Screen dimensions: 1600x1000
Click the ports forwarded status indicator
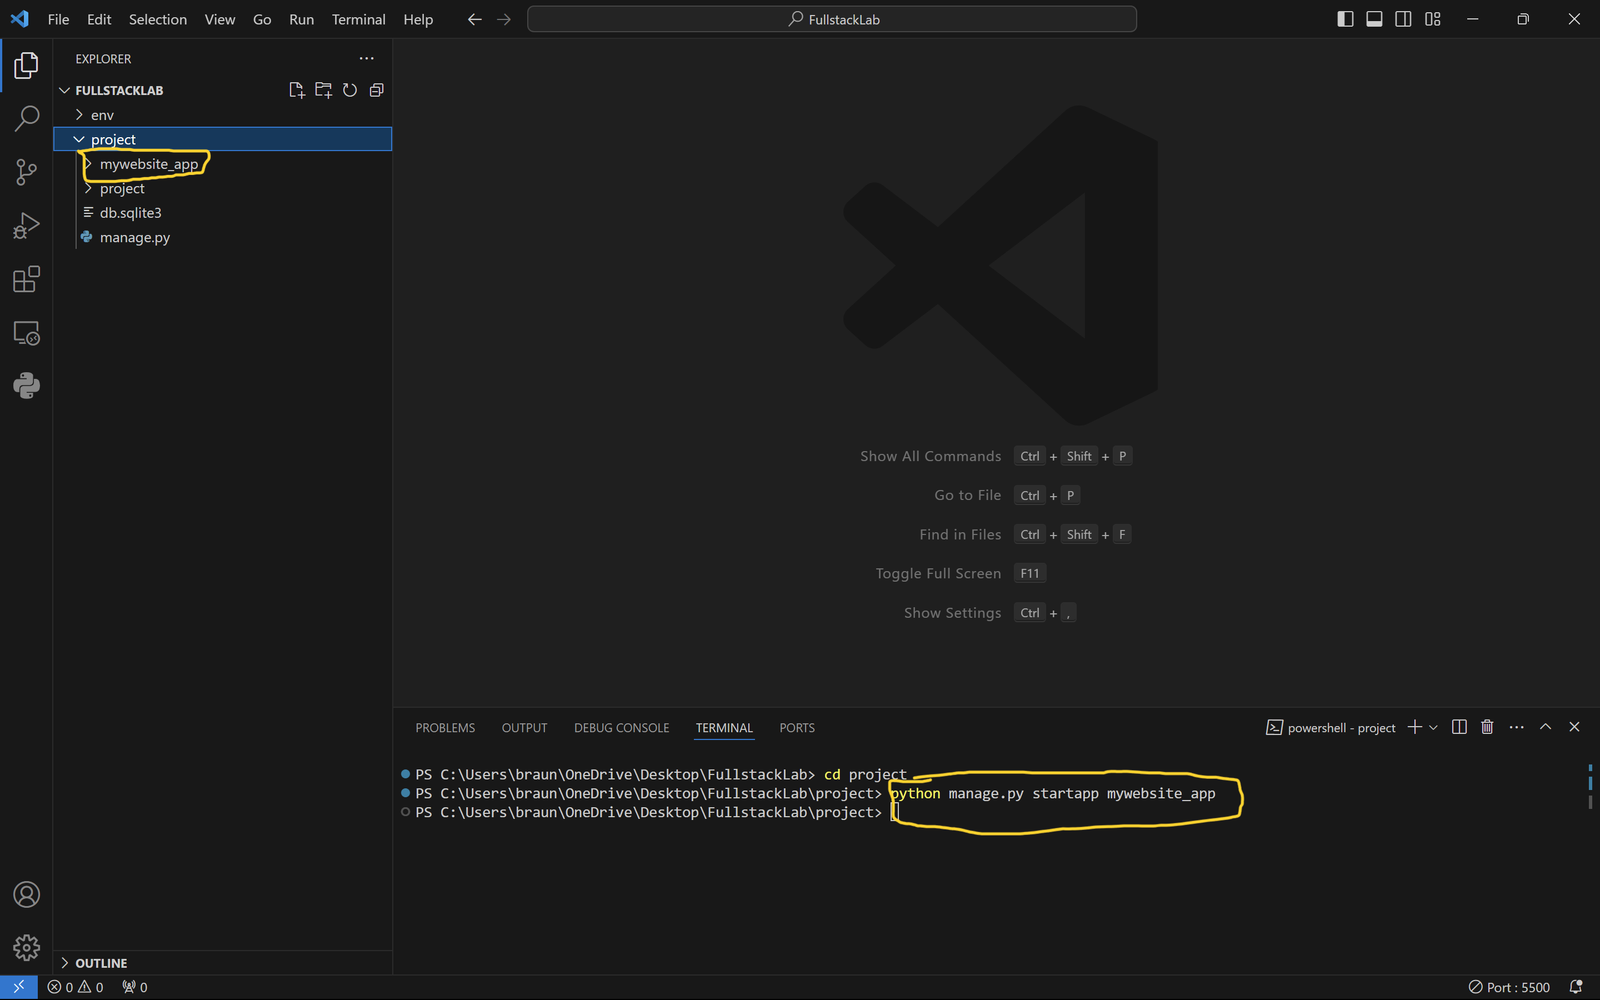click(135, 987)
